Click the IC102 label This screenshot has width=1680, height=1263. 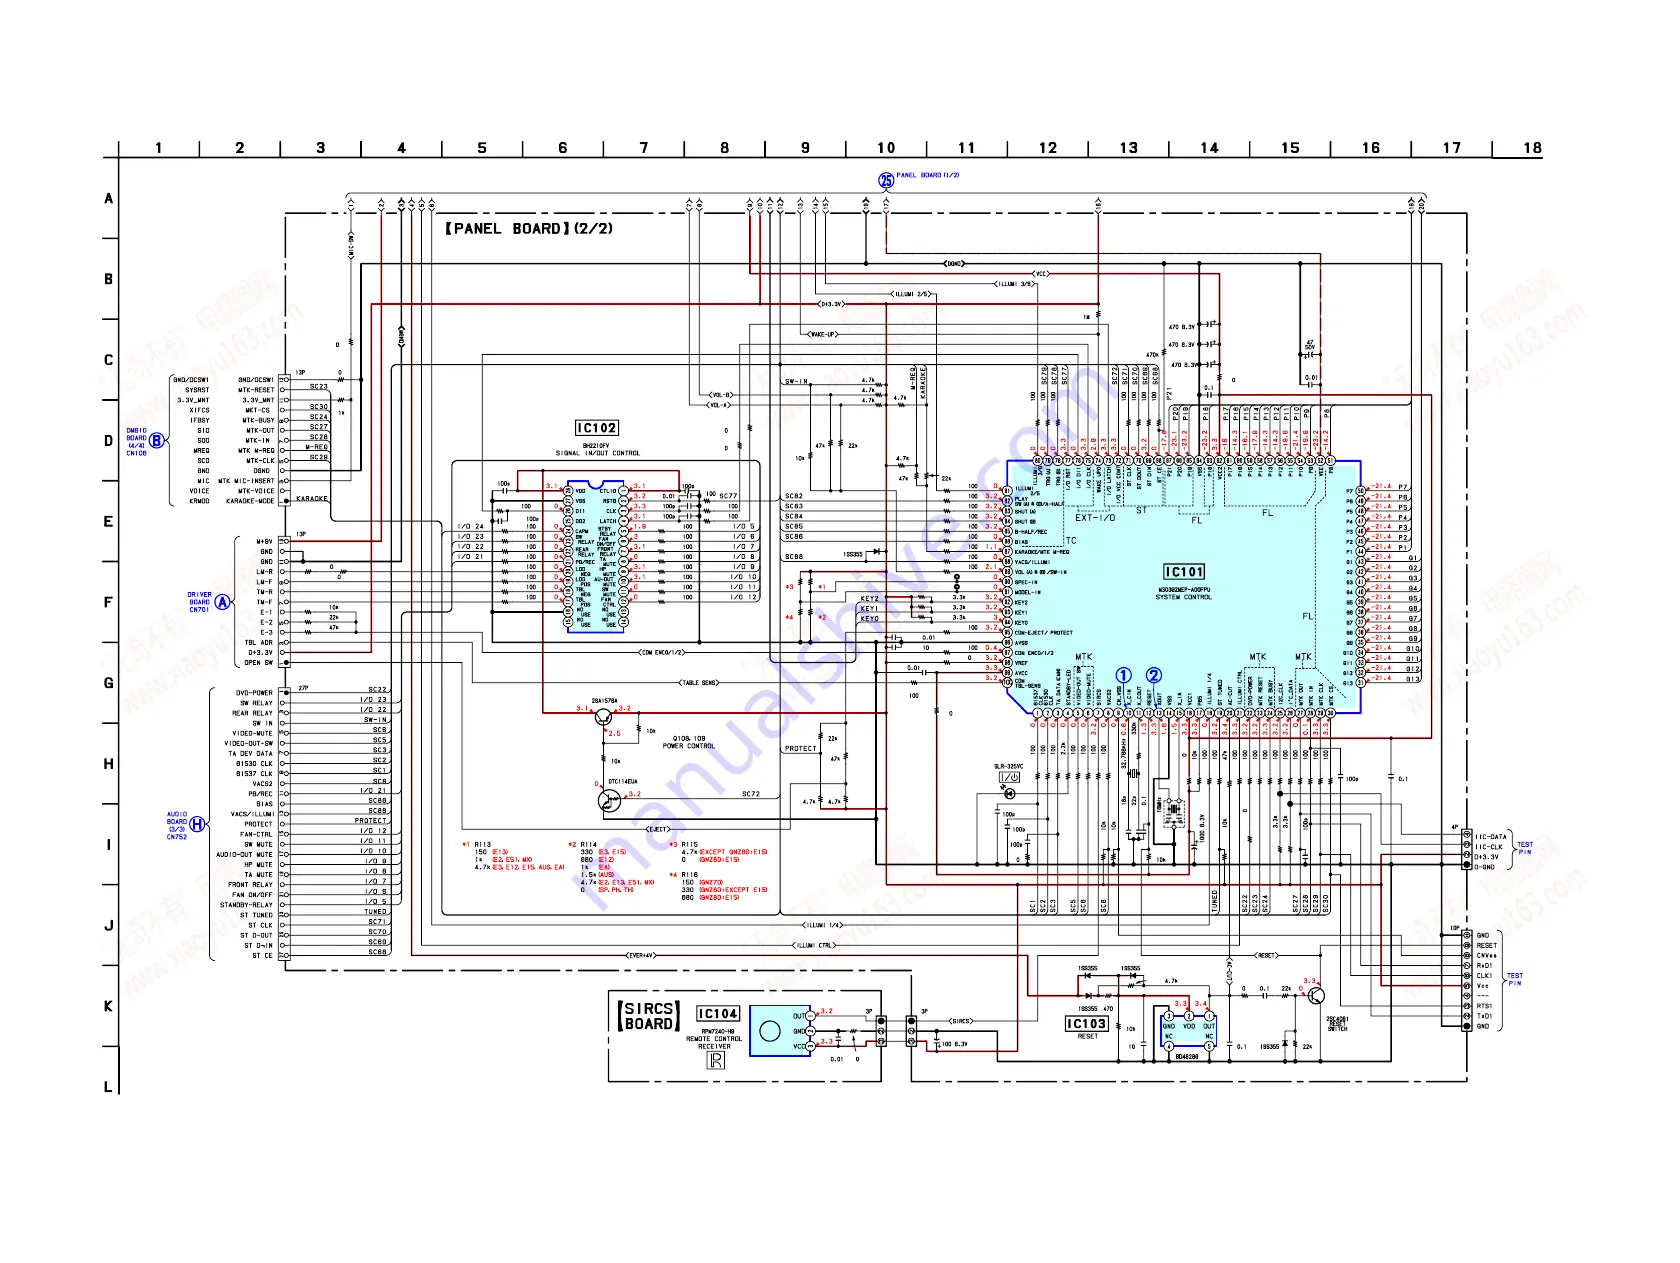pyautogui.click(x=596, y=428)
